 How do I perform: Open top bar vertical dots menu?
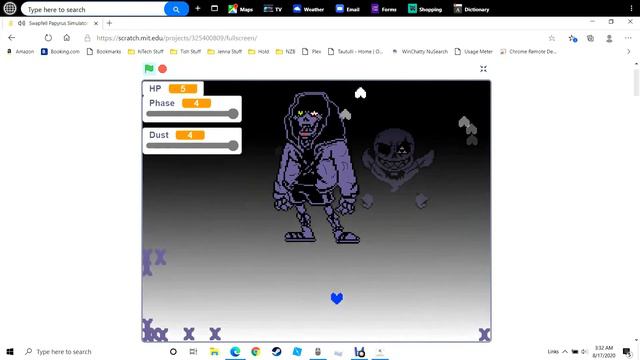pos(631,8)
